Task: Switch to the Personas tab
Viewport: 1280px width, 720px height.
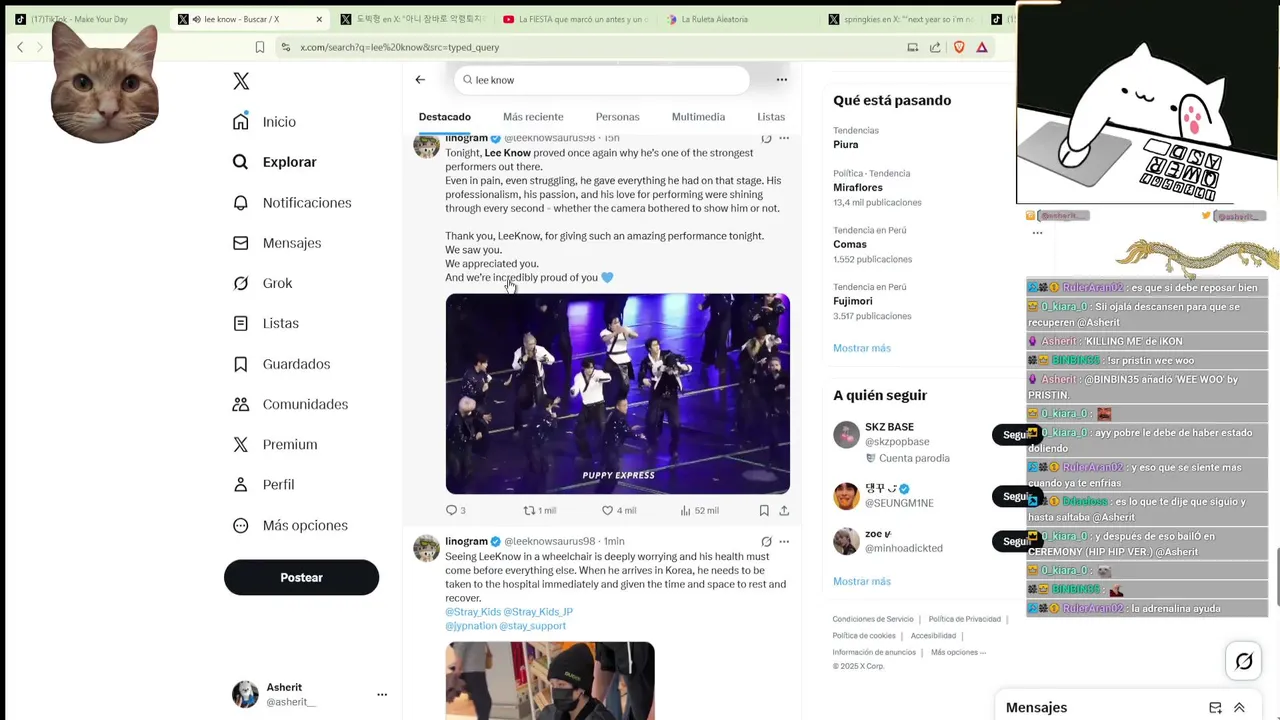Action: click(617, 117)
